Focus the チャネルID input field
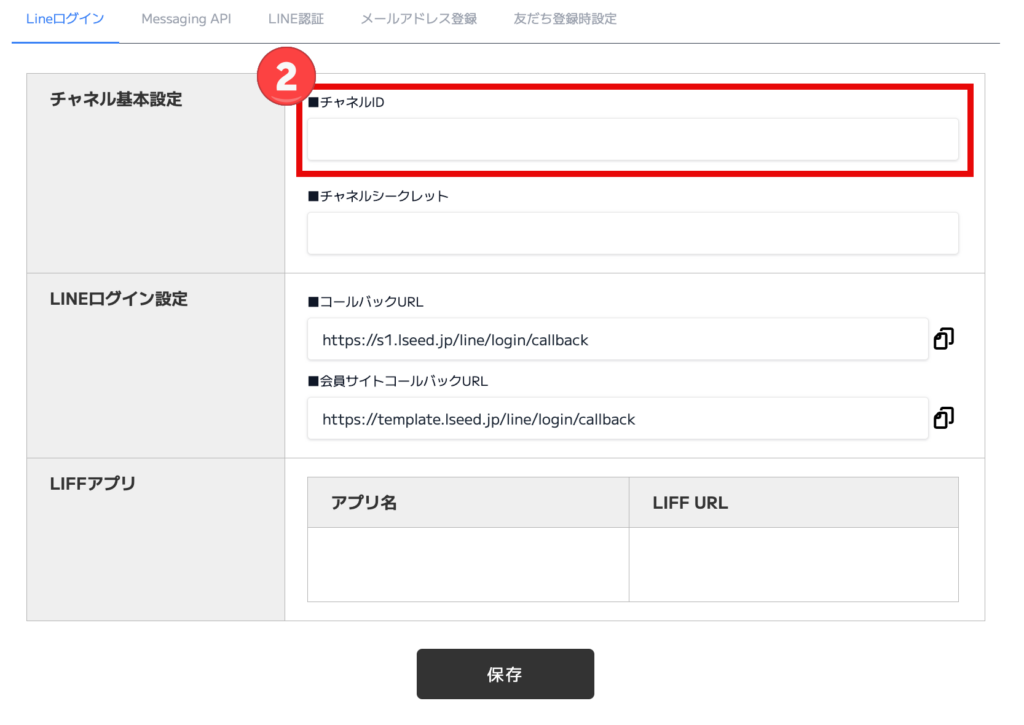 [632, 139]
